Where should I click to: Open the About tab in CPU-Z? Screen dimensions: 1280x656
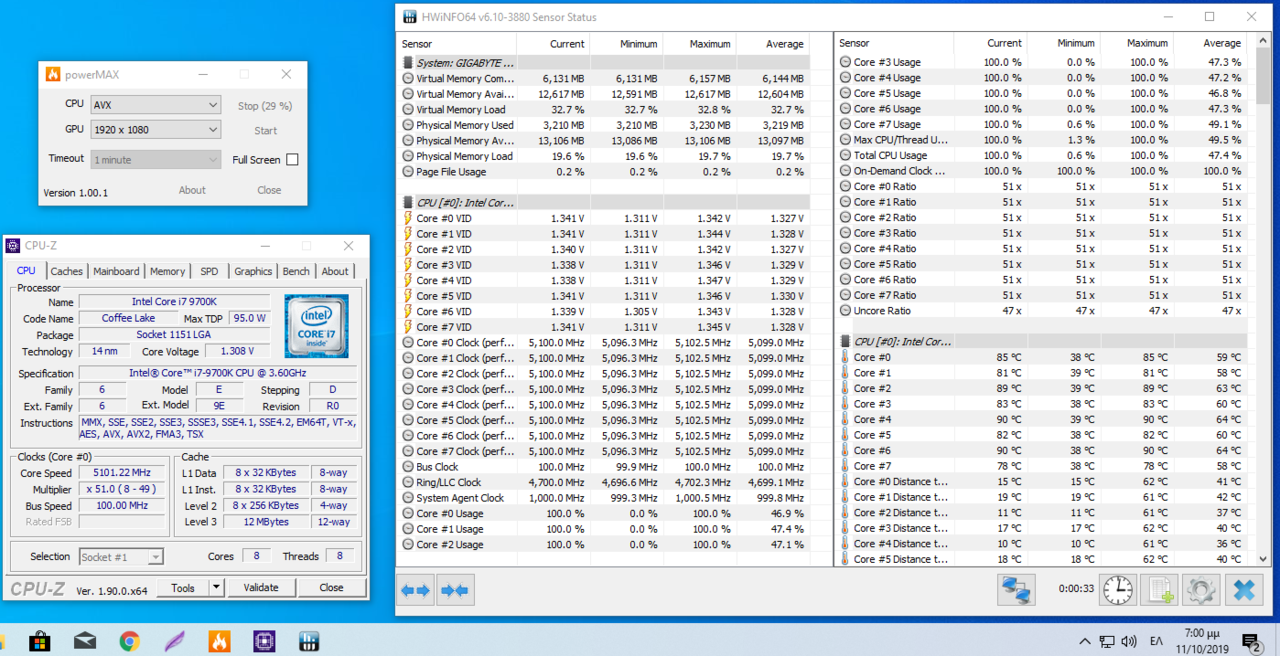point(335,271)
